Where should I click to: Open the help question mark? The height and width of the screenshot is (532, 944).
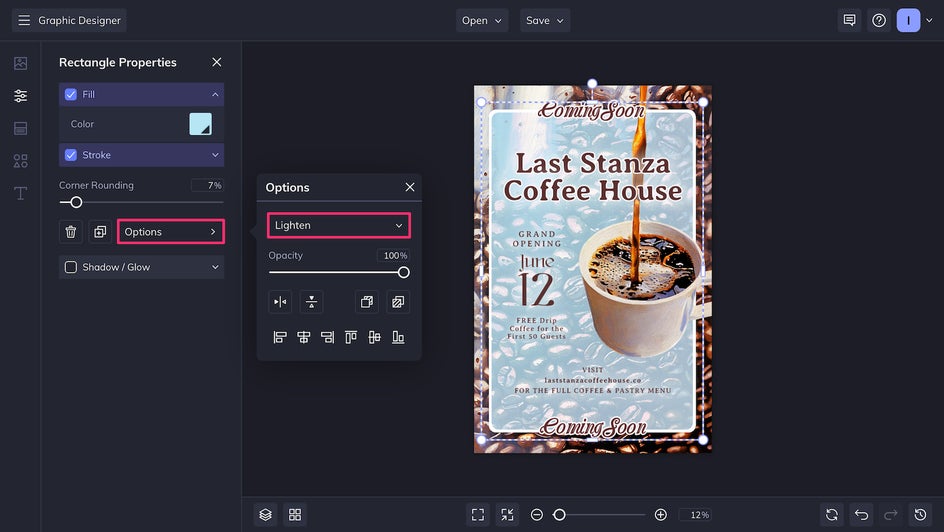[x=879, y=20]
